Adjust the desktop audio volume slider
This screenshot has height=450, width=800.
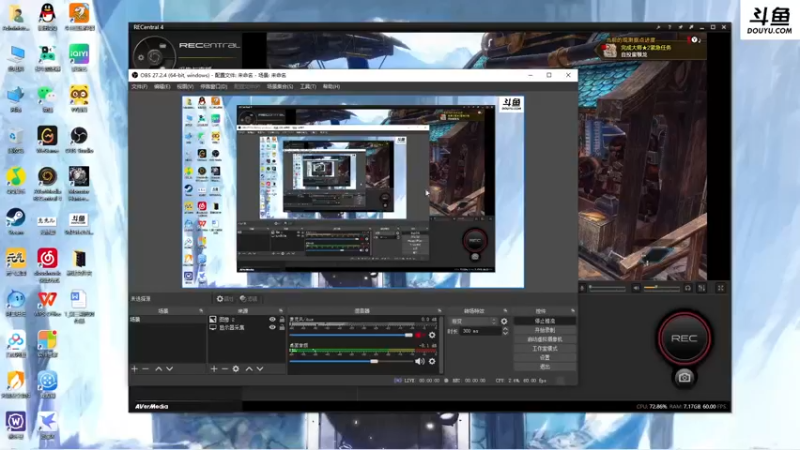coord(351,361)
